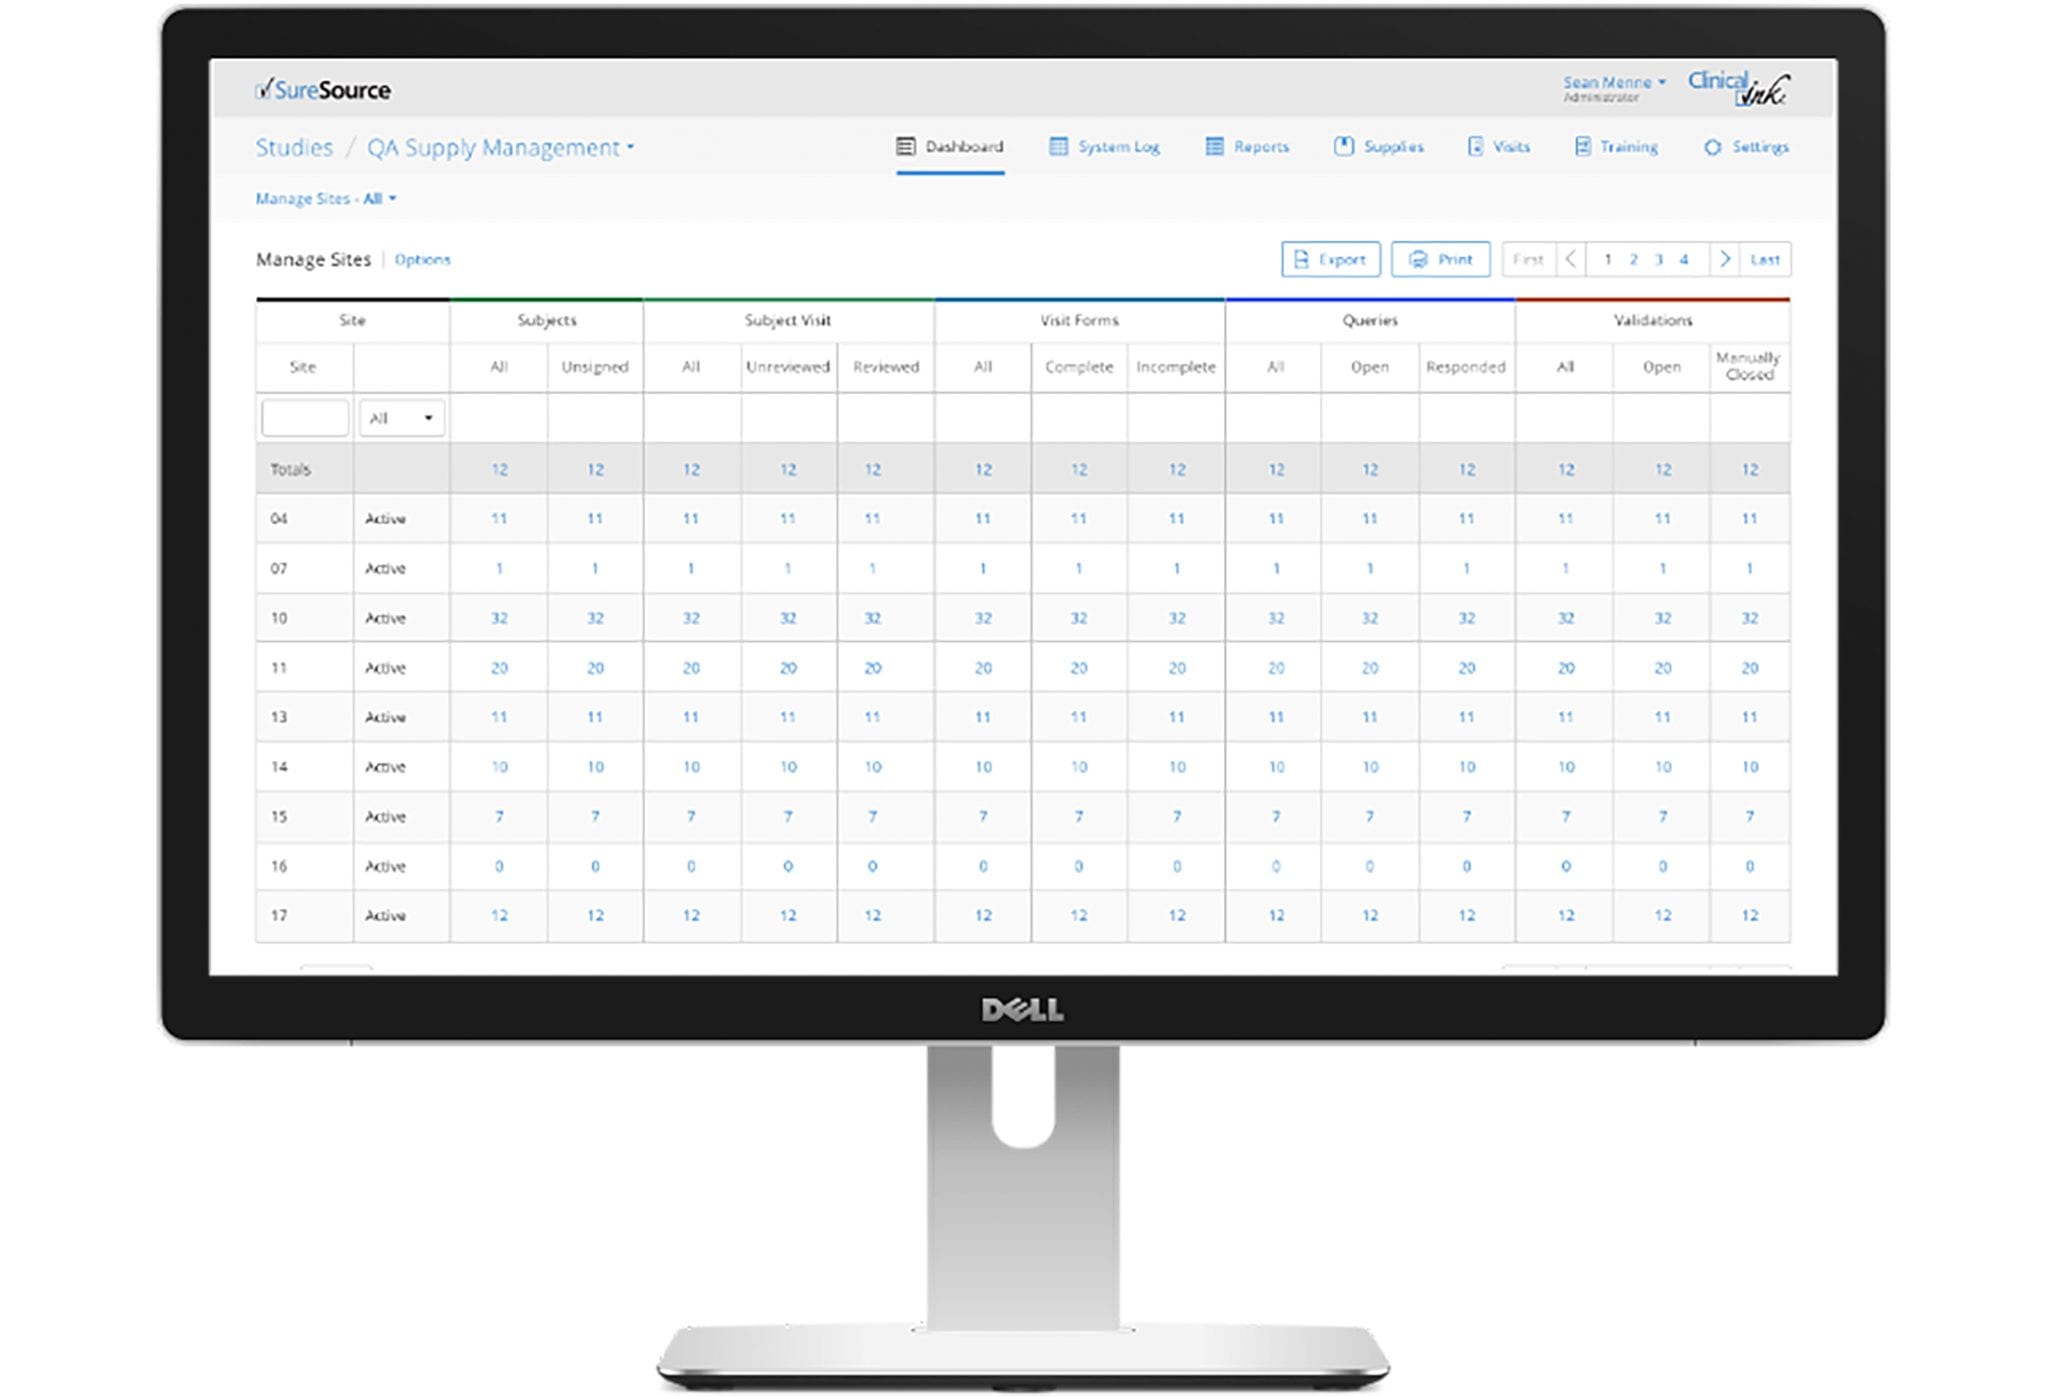Open the Sean Menne user dropdown
Image resolution: width=2048 pixels, height=1396 pixels.
(1612, 82)
